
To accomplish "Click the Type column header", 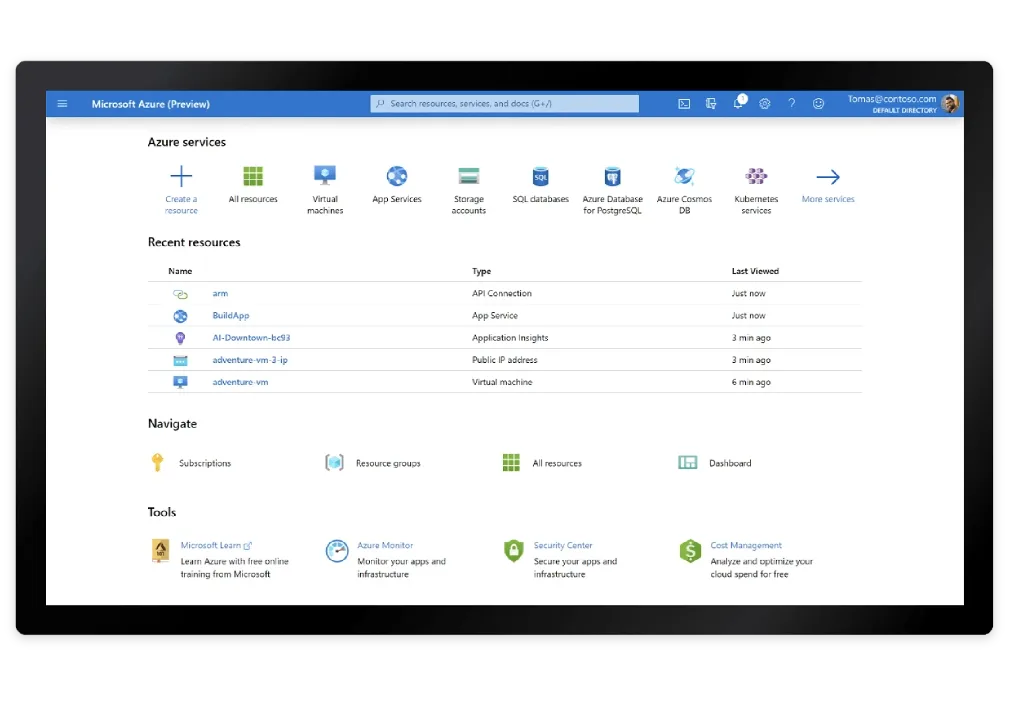I will (x=481, y=272).
